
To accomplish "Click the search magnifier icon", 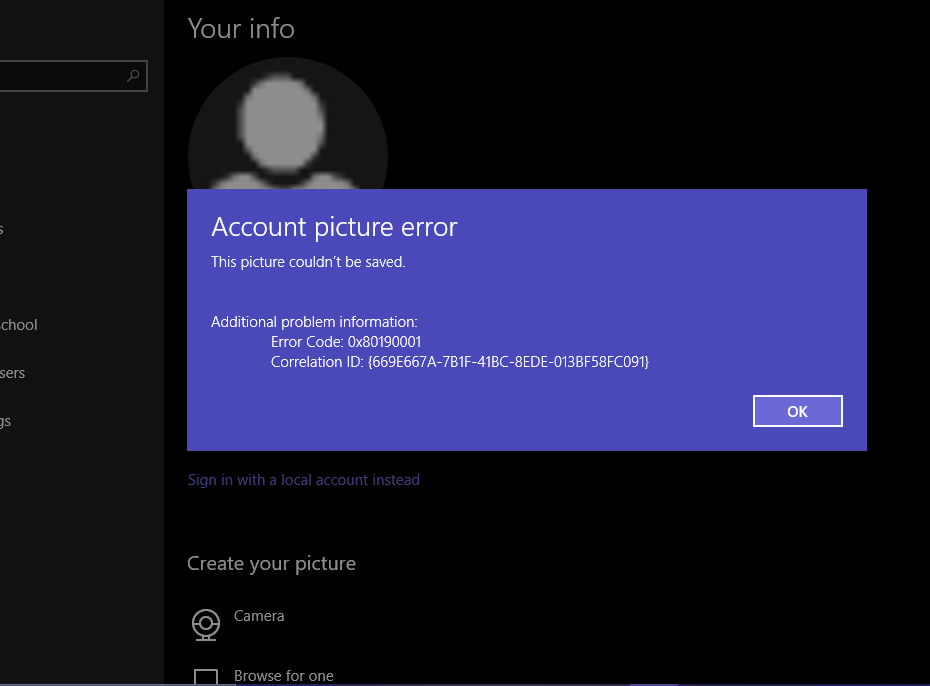I will (133, 75).
